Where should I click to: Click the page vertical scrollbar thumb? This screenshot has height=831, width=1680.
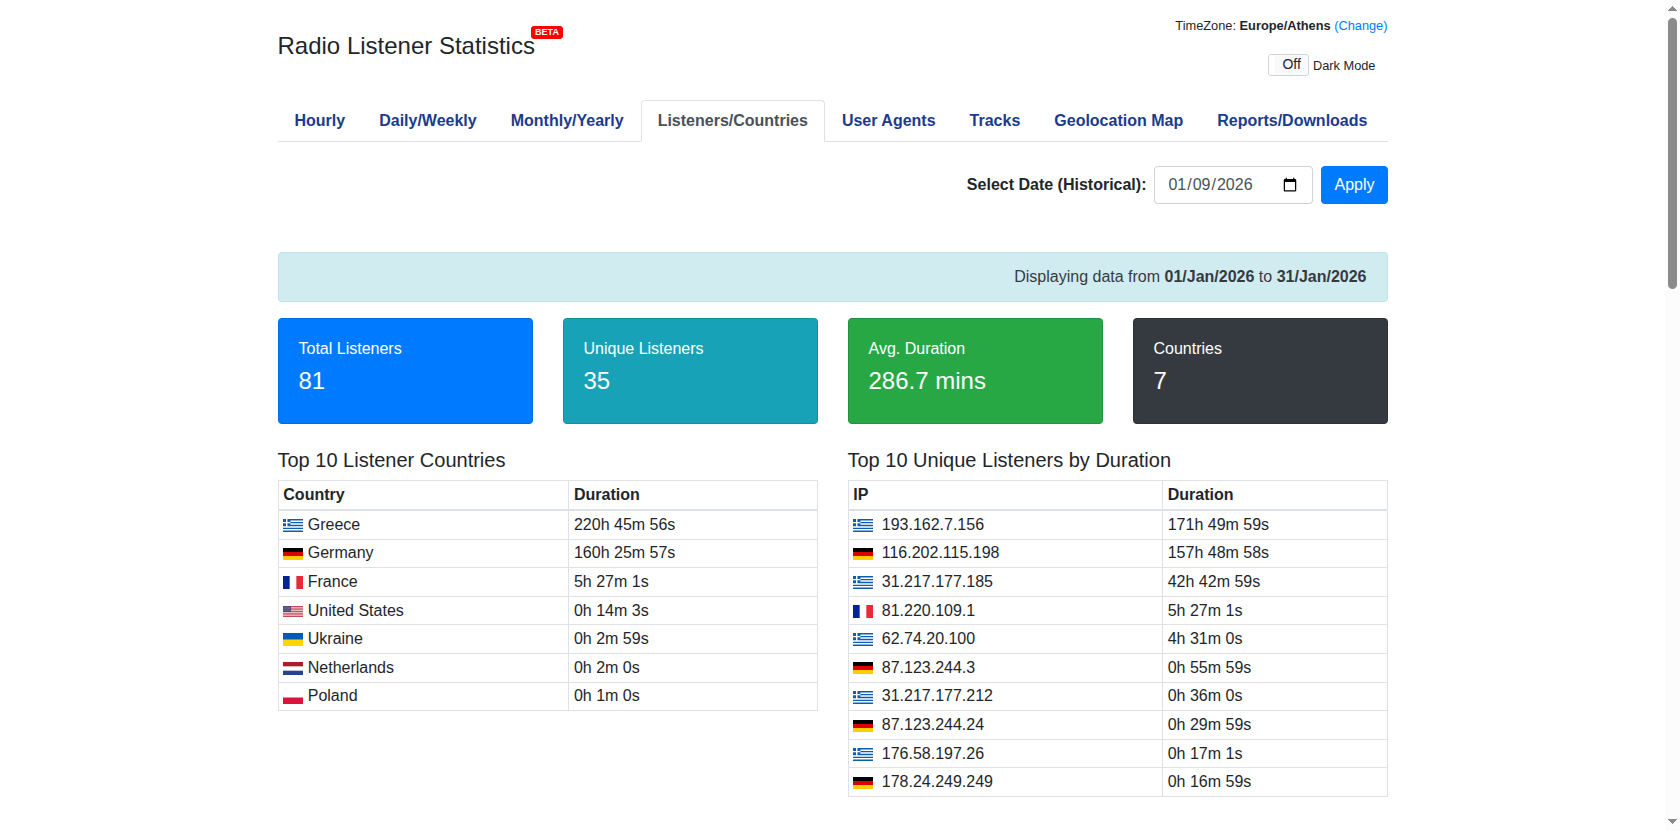1671,150
